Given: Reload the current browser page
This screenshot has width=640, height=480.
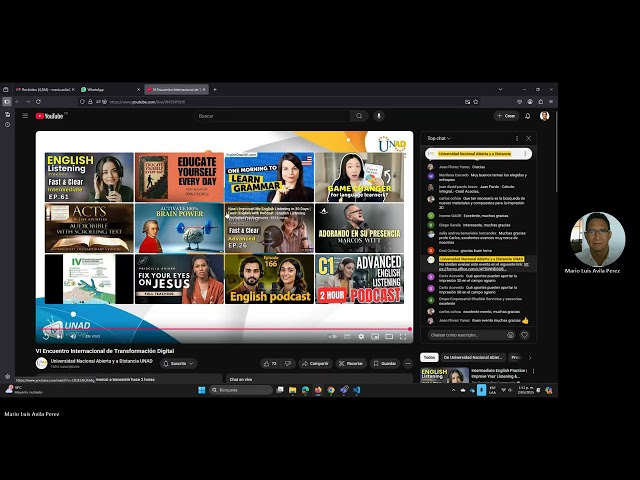Looking at the screenshot, I should coord(38,102).
